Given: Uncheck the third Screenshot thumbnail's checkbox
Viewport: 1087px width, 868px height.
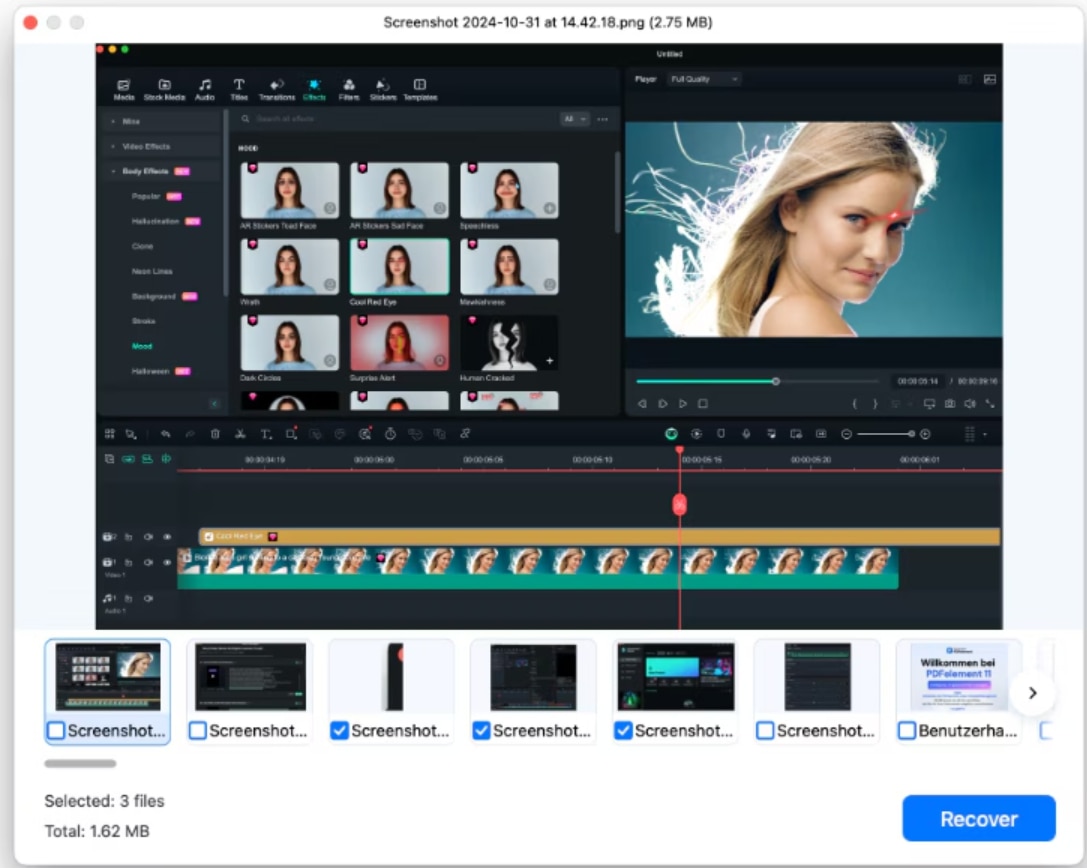Looking at the screenshot, I should point(340,731).
